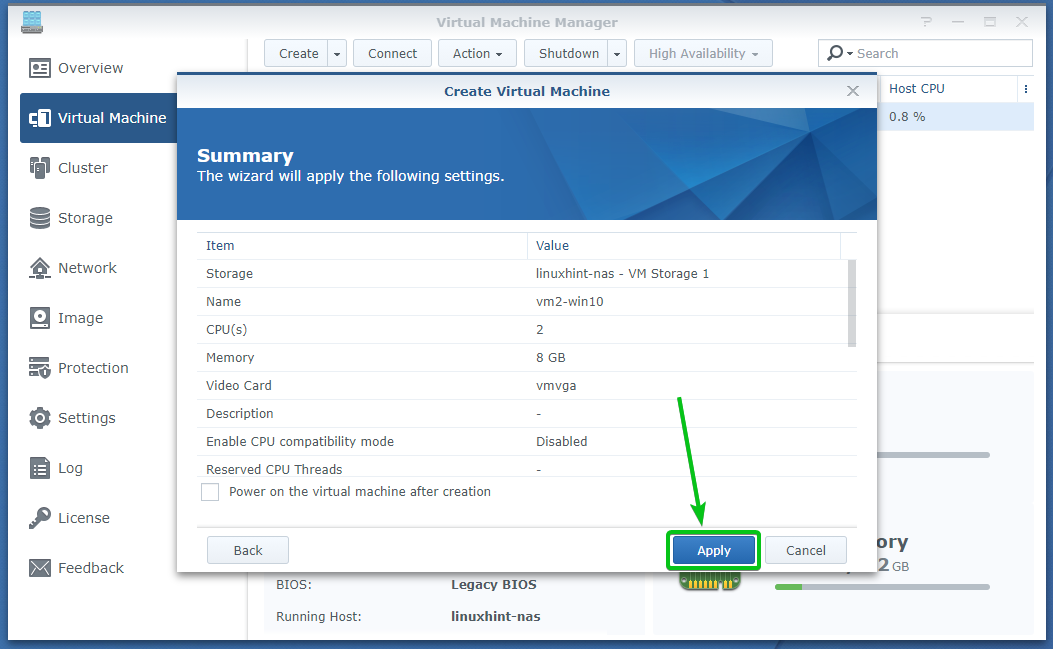Click the Legacy BIOS value
The height and width of the screenshot is (649, 1053).
(494, 585)
